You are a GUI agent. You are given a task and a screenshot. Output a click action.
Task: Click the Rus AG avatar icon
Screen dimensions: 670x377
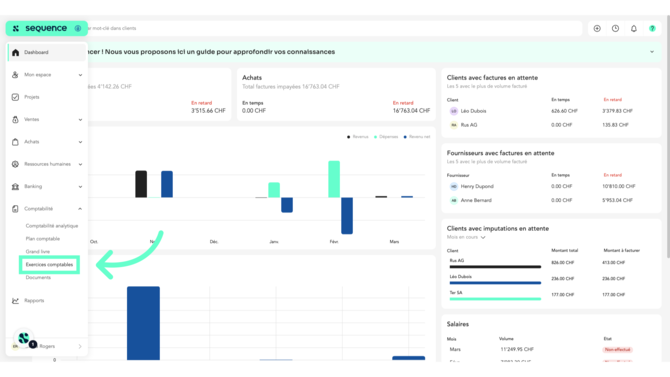coord(454,125)
